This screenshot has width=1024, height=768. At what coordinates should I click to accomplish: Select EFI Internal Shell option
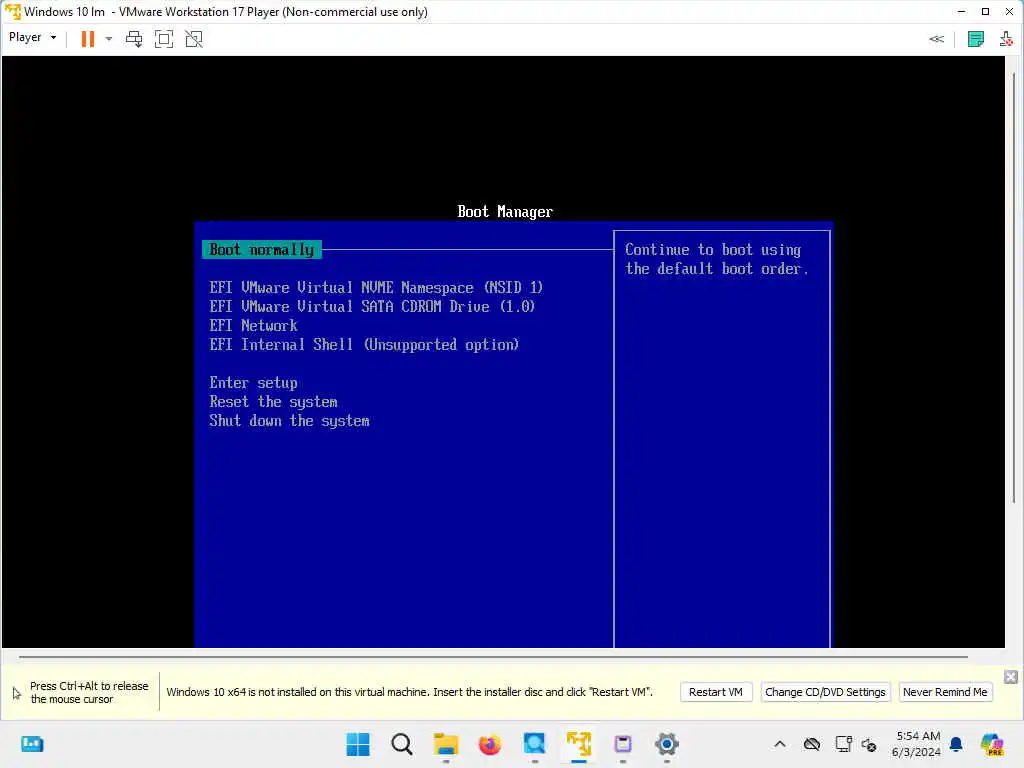coord(364,344)
